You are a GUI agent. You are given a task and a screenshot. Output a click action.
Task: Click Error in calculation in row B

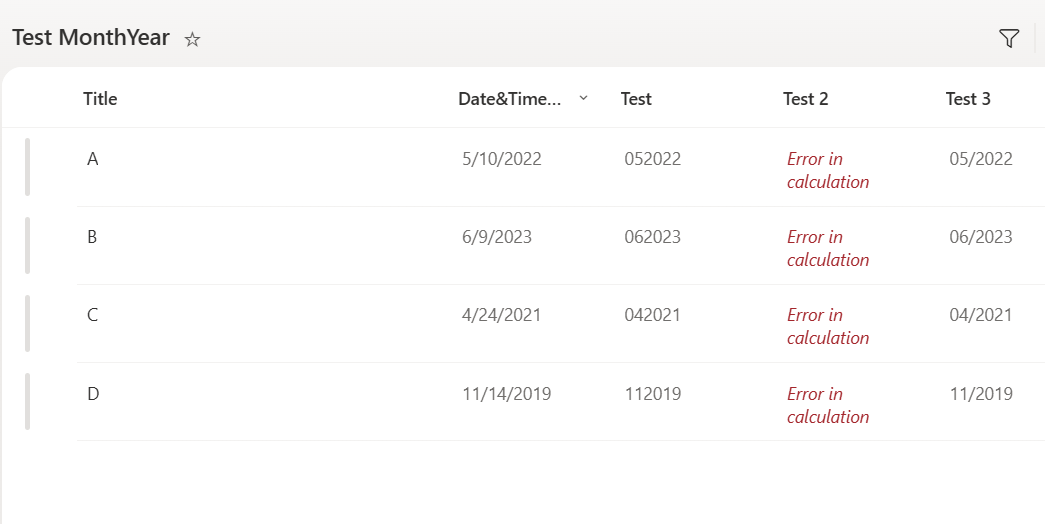pos(828,248)
